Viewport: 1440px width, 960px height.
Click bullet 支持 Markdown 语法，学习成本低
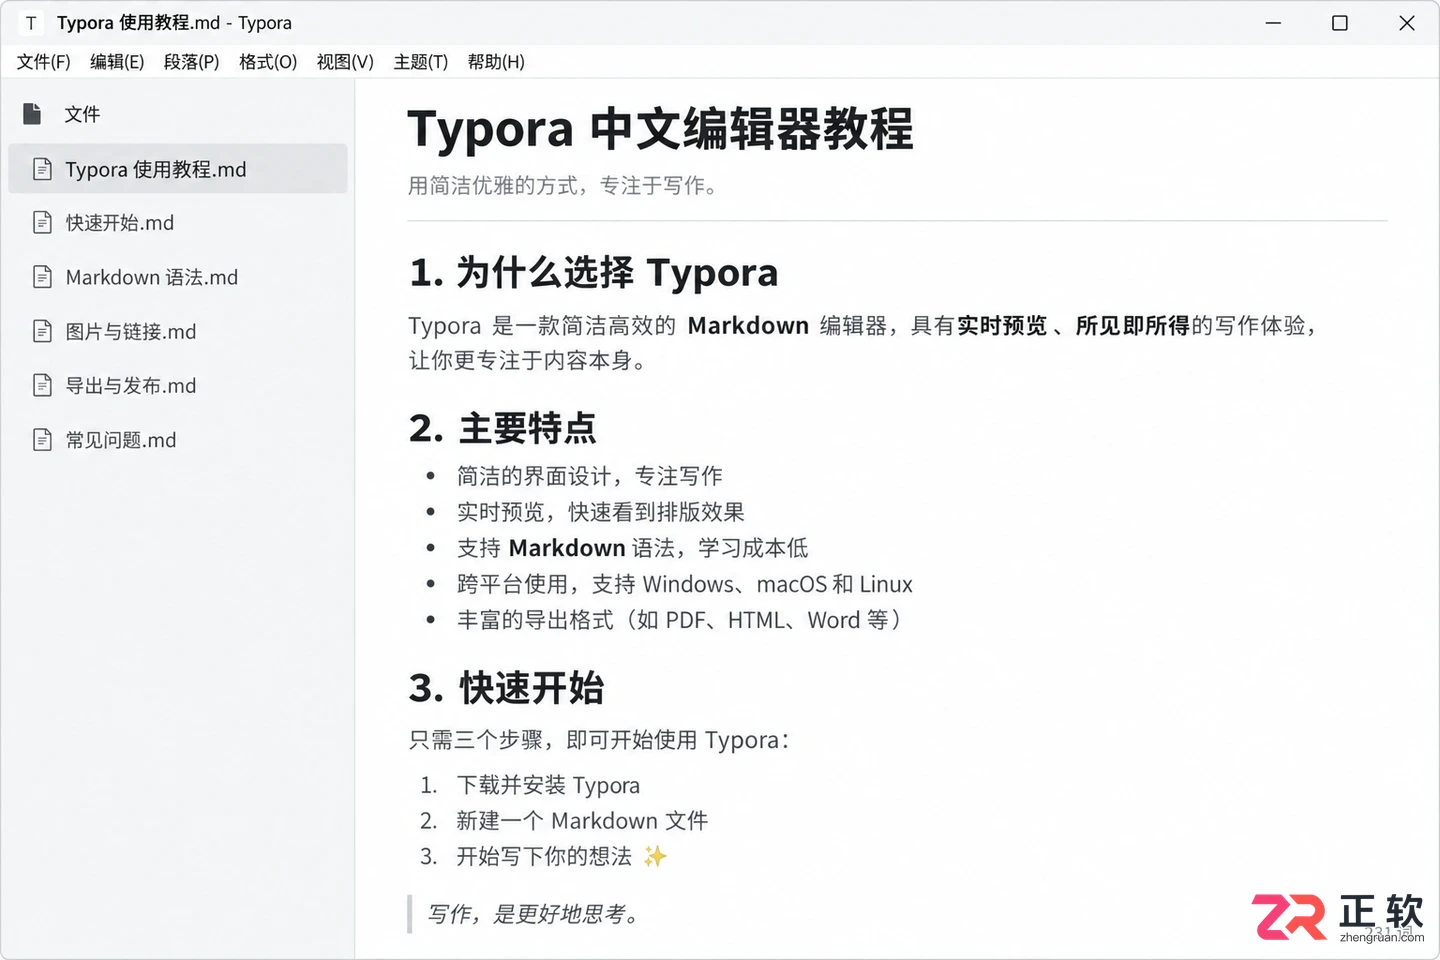coord(632,548)
